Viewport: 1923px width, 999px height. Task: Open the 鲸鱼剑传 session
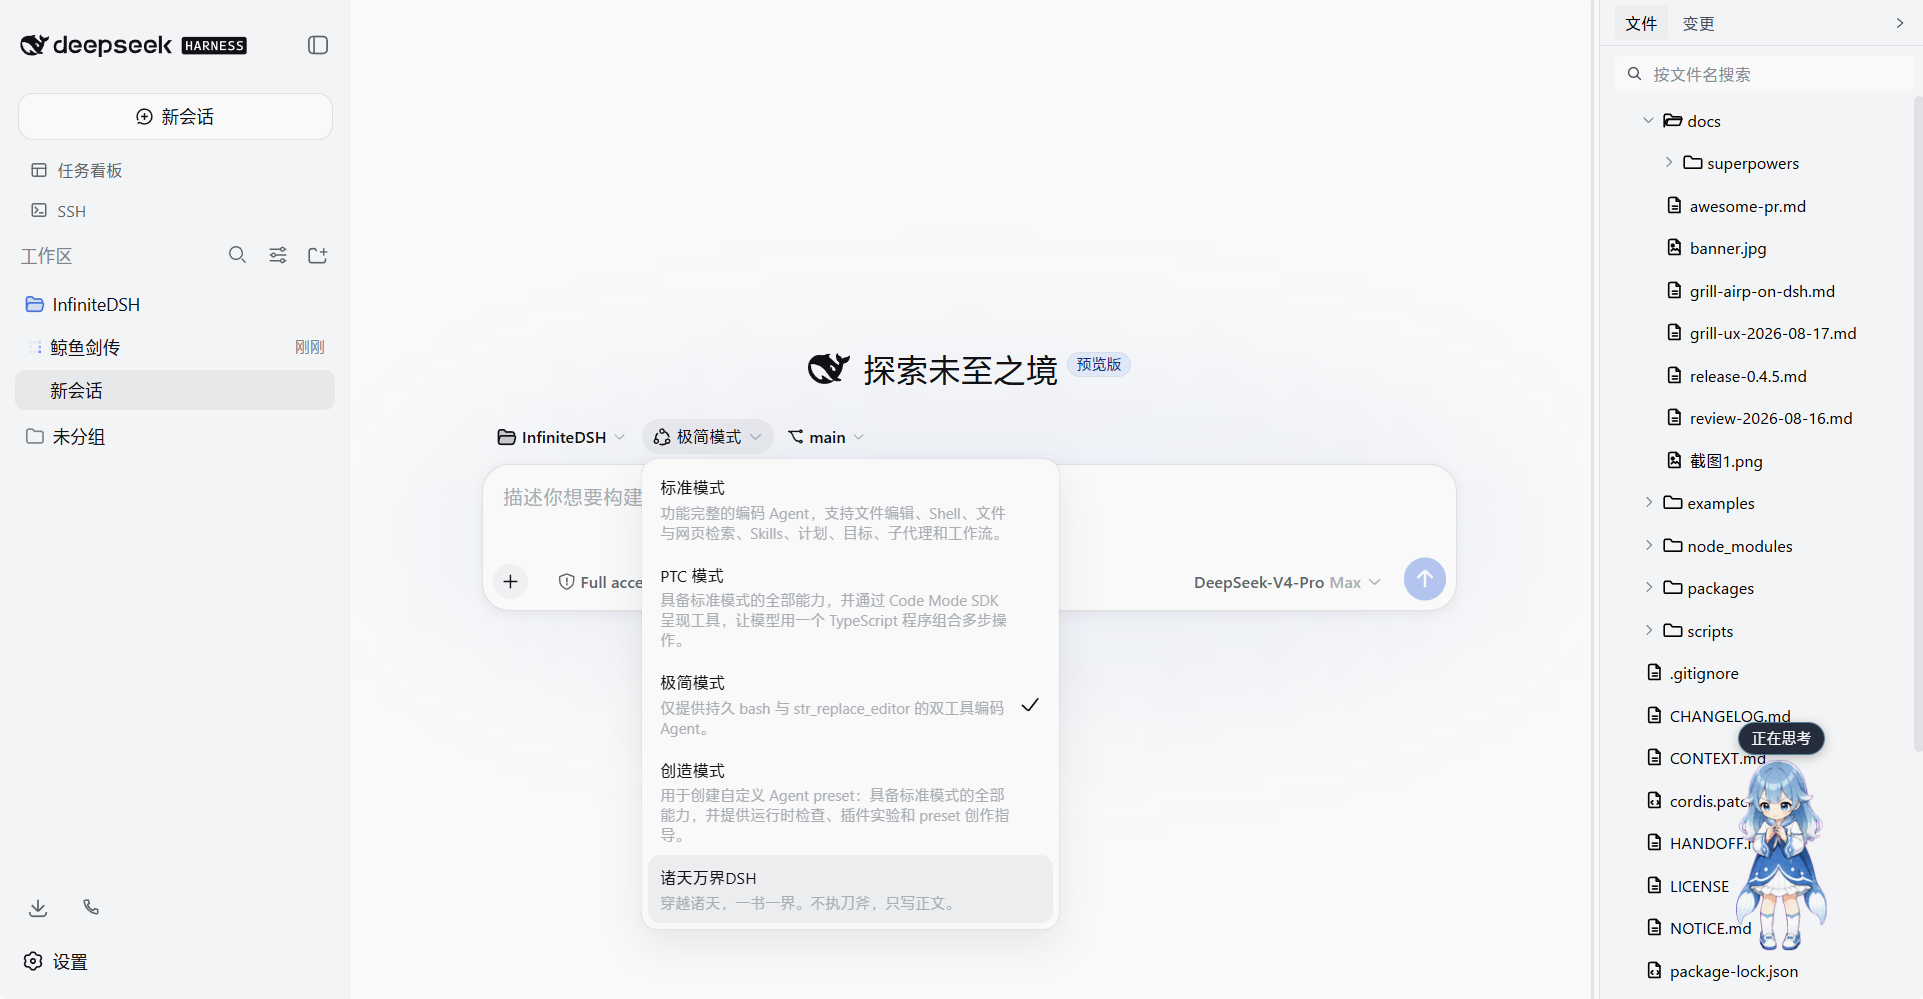coord(175,347)
